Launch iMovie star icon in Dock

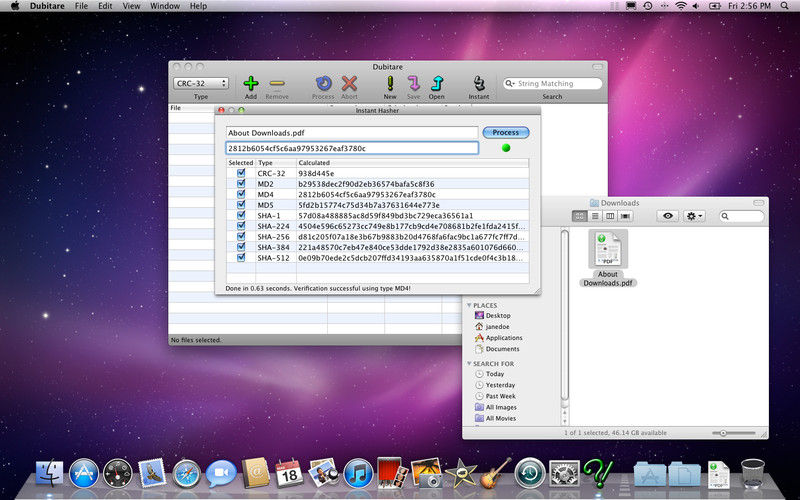pyautogui.click(x=461, y=474)
